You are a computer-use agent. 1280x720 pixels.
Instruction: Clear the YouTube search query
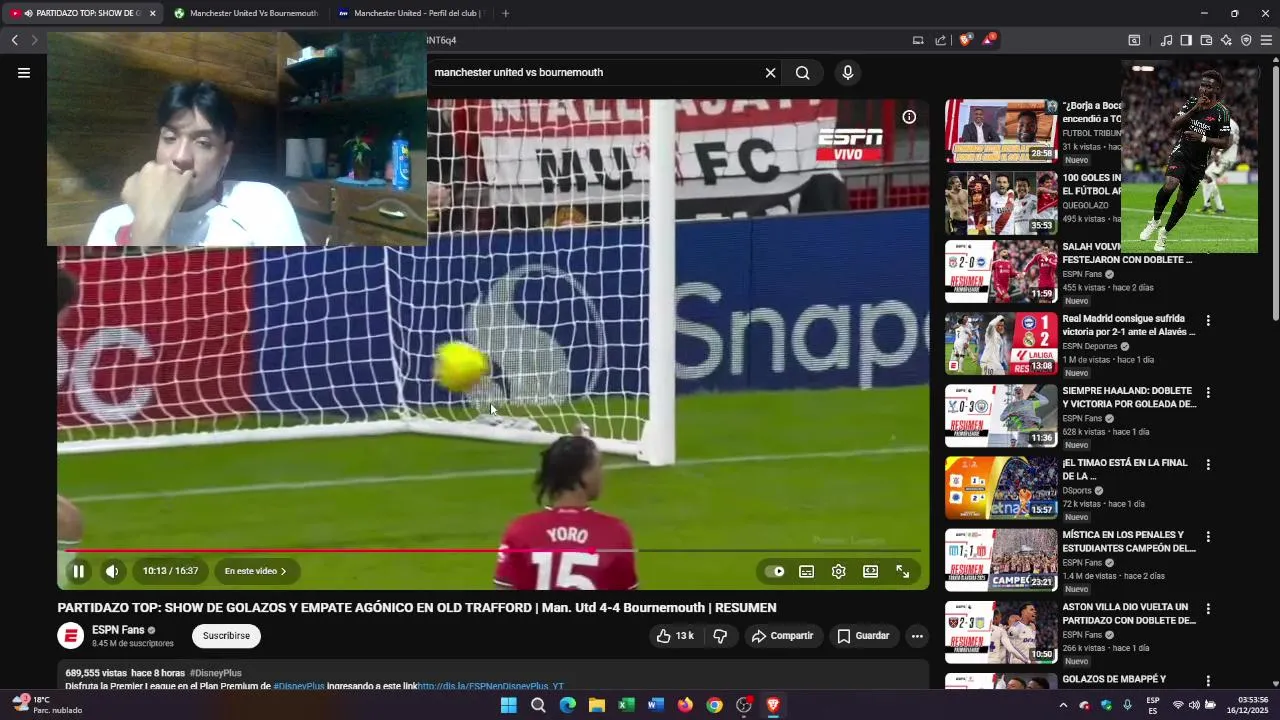770,72
